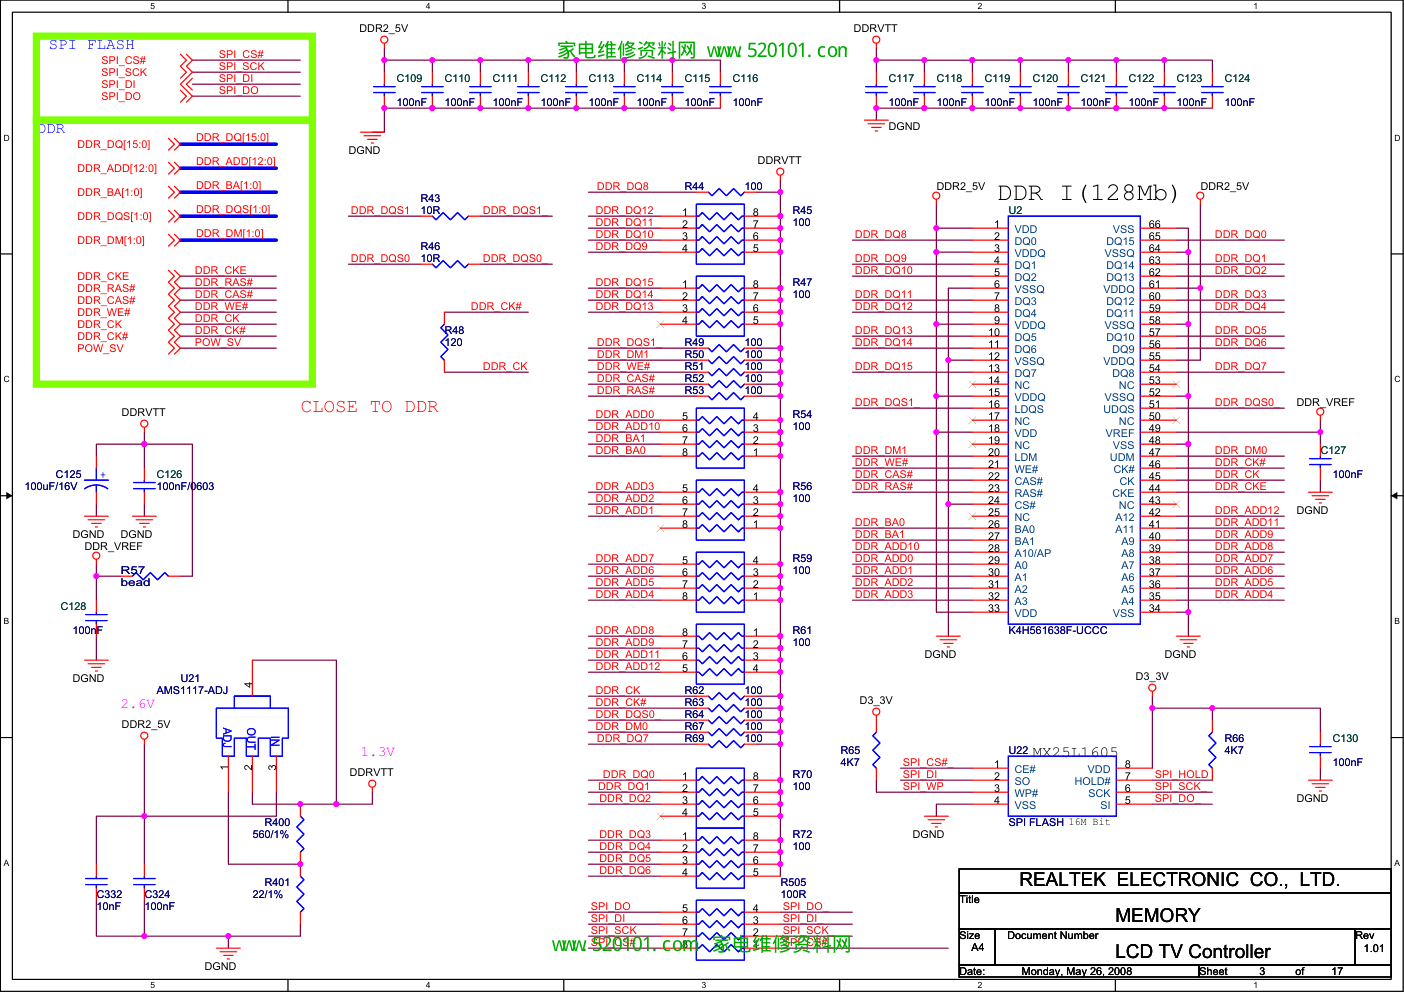
Task: Select the U2 K4H561638F DDR chip body
Action: (1073, 420)
